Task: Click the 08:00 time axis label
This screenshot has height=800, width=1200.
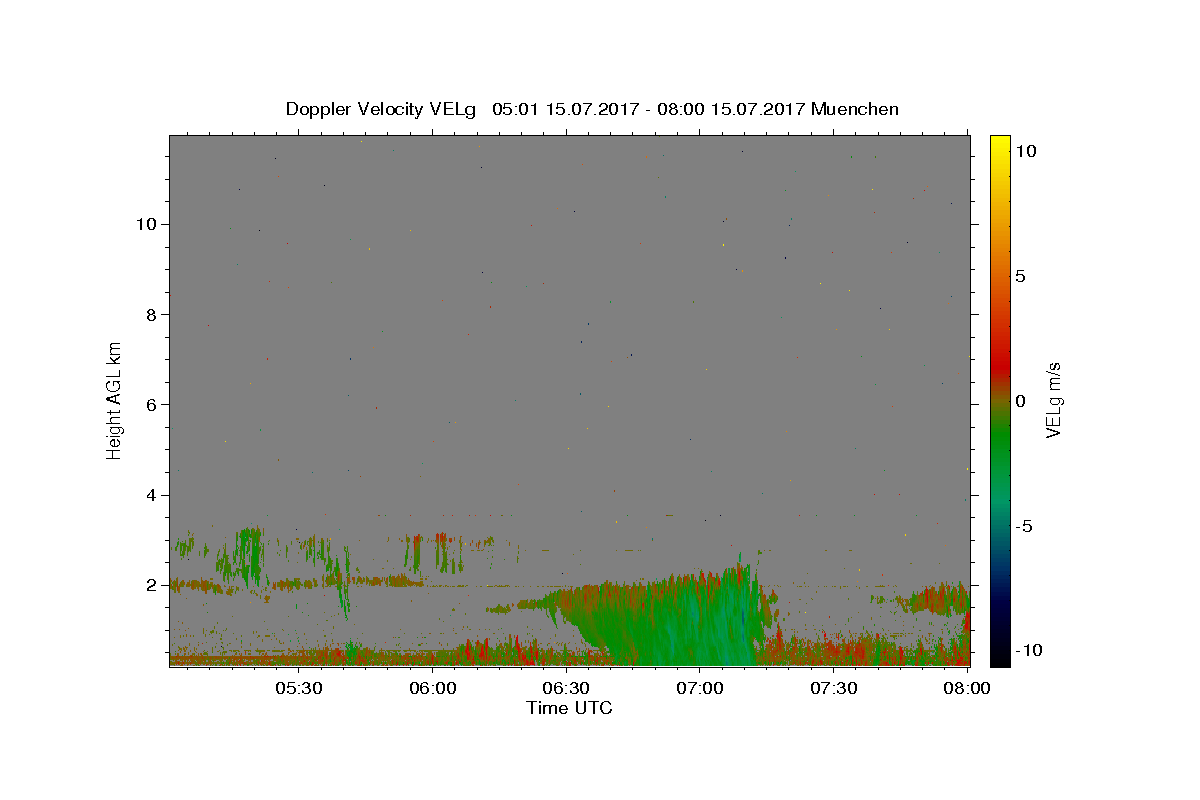Action: point(967,688)
